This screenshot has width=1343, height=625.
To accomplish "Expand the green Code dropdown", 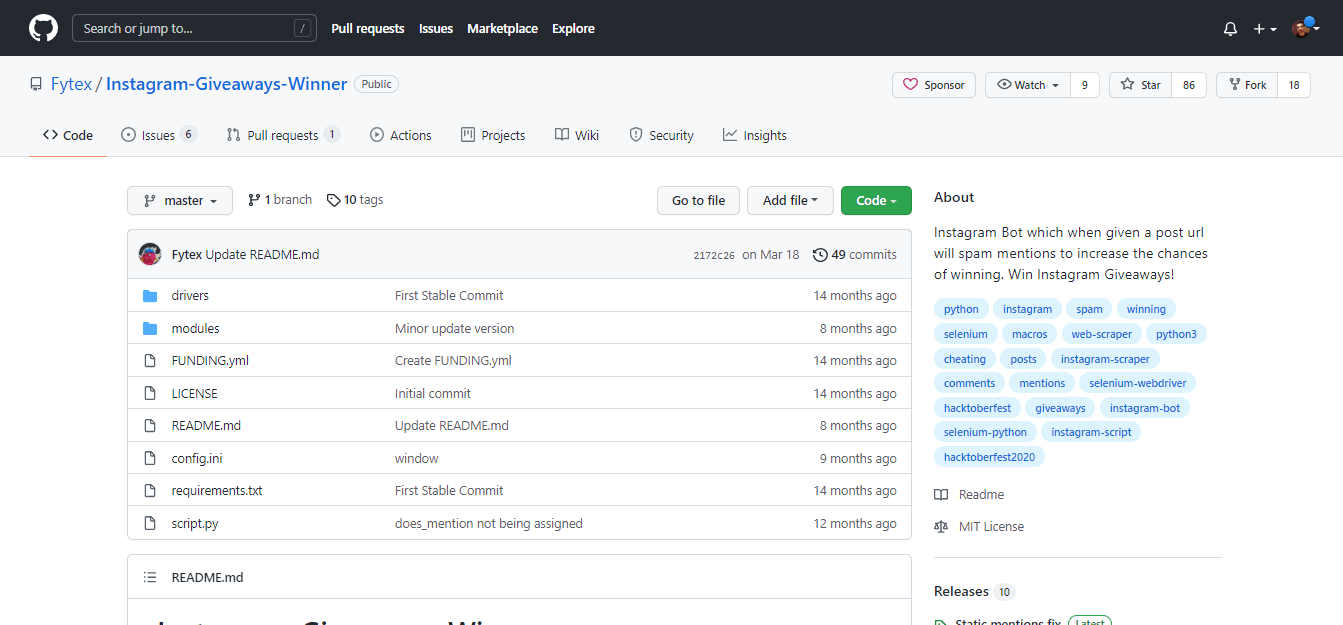I will [876, 200].
